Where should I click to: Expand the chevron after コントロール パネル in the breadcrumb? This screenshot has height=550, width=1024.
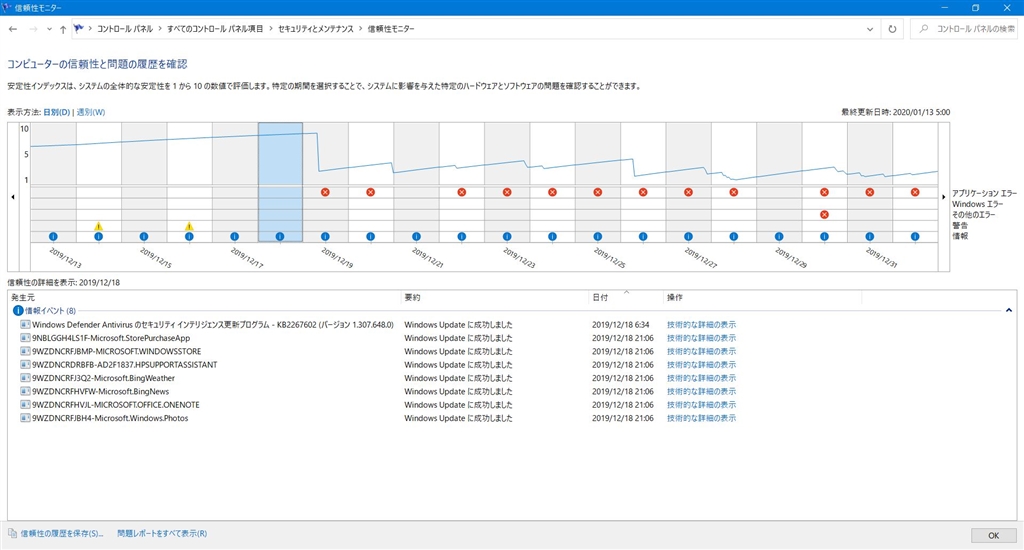[159, 29]
